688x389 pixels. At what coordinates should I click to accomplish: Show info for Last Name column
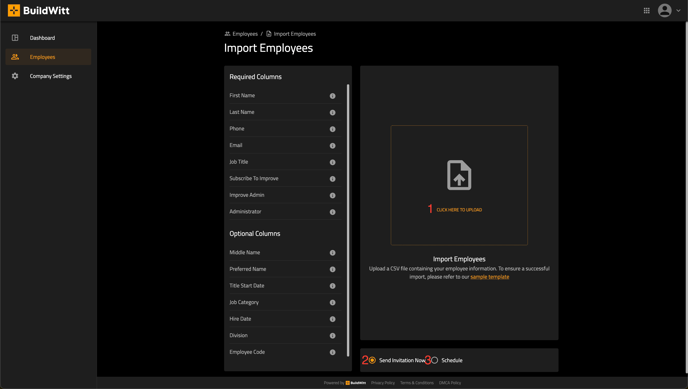333,113
